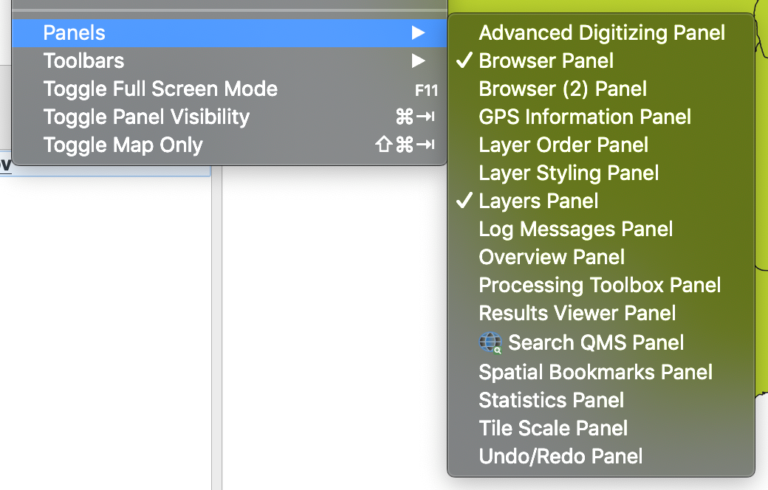Select Toggle Full Screen Mode
This screenshot has width=768, height=490.
(229, 89)
